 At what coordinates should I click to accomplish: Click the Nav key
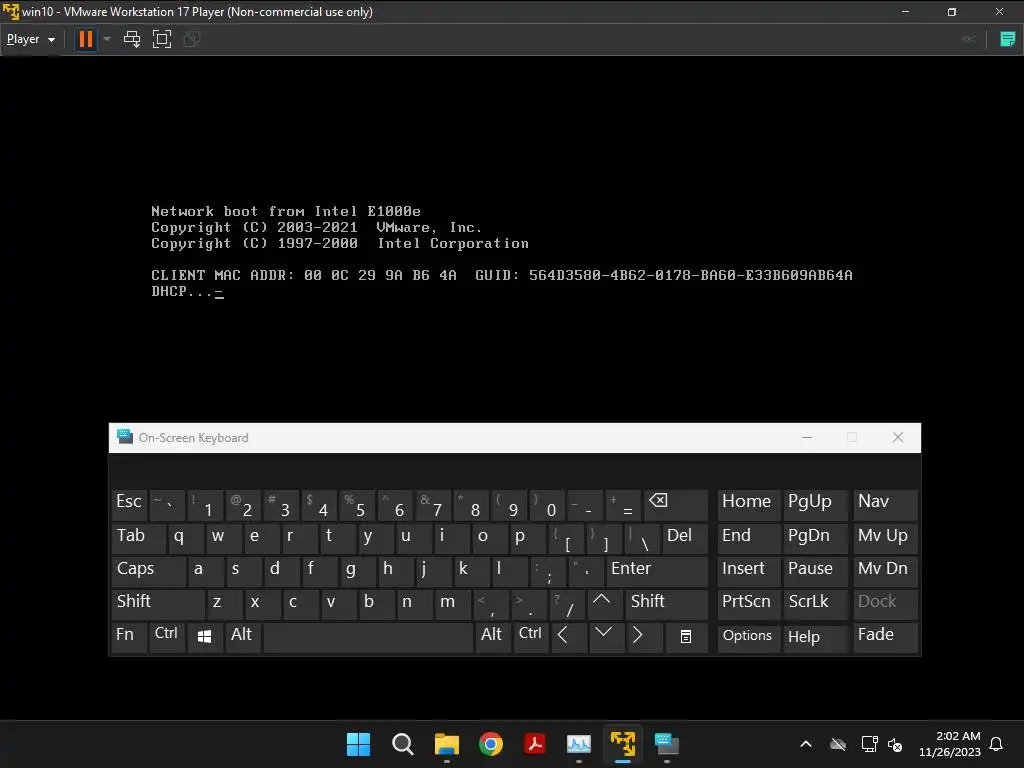885,504
